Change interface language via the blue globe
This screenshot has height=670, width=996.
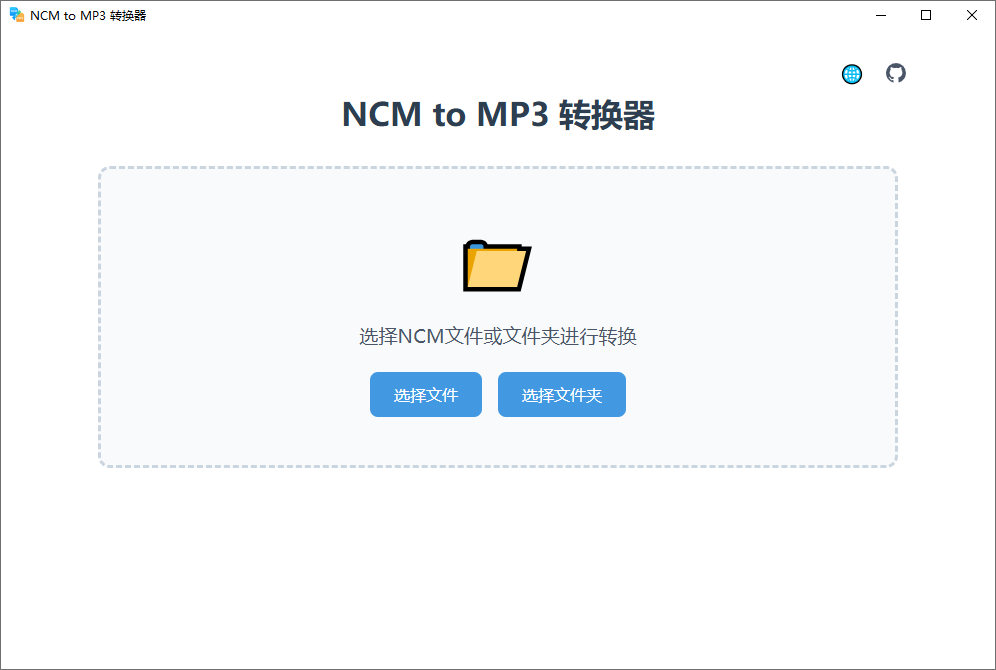(x=852, y=74)
